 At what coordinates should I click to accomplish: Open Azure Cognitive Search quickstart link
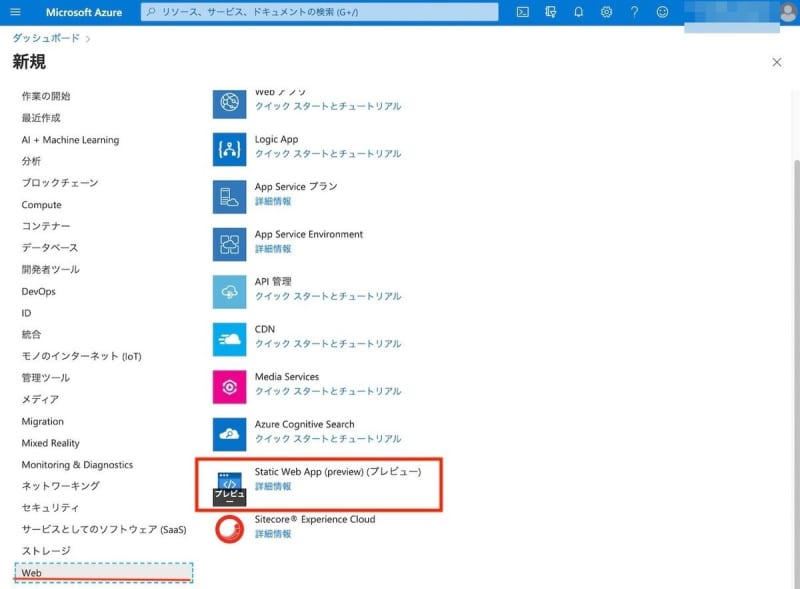328,438
